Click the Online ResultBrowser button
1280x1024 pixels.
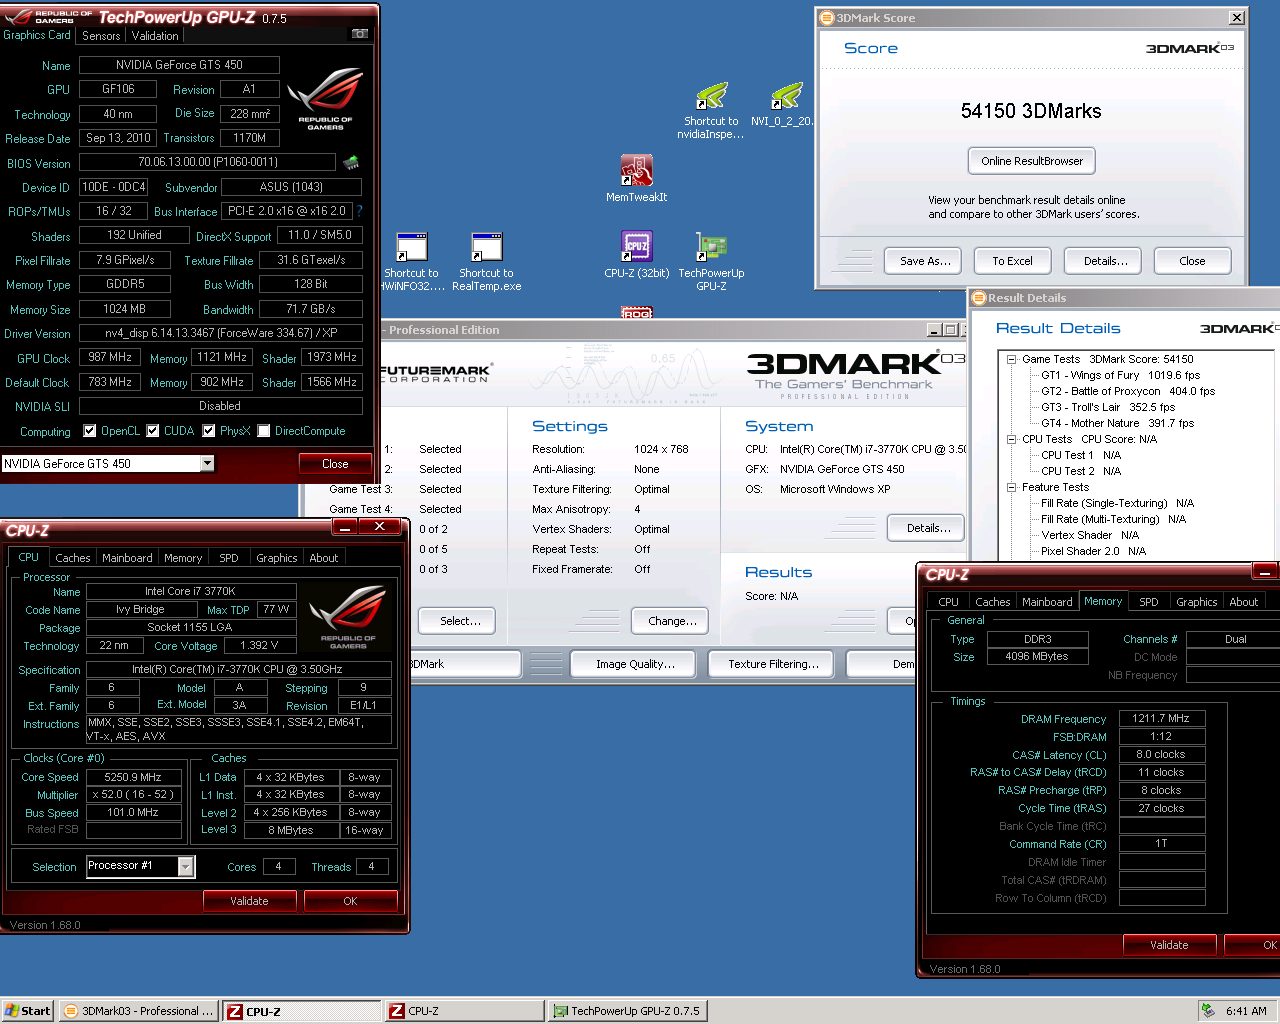click(x=1032, y=161)
